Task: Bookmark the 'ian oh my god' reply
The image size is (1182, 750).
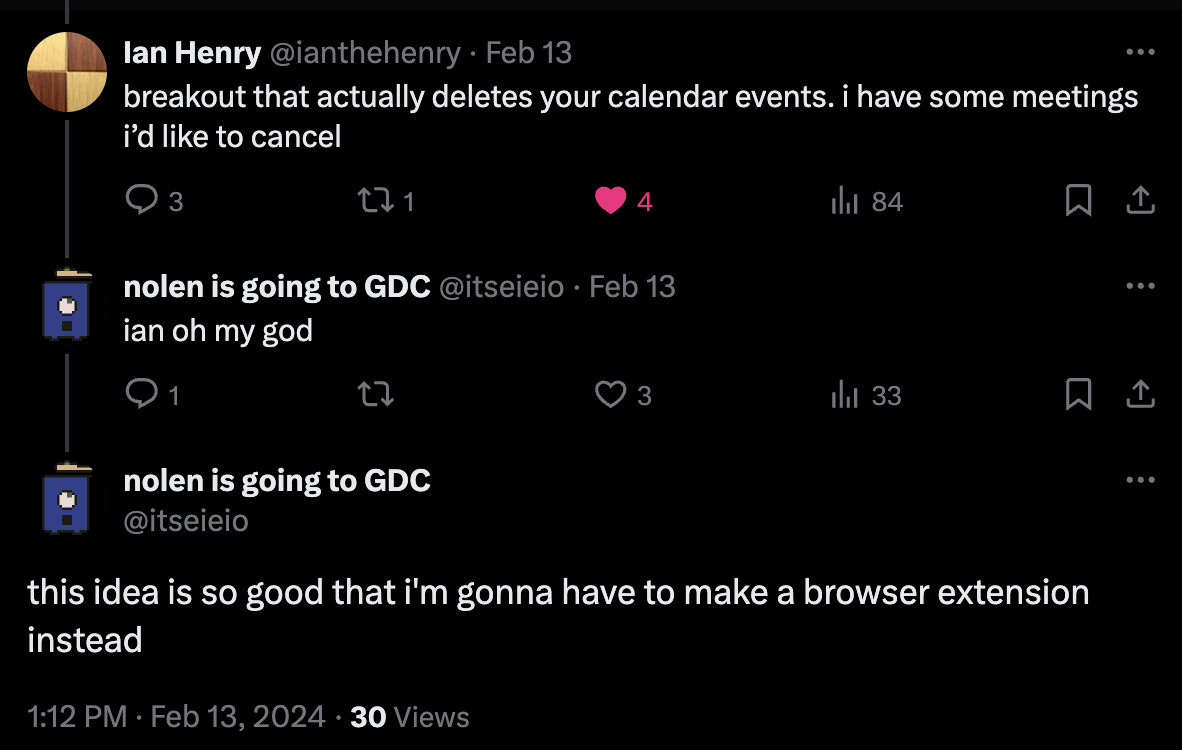Action: point(1078,395)
